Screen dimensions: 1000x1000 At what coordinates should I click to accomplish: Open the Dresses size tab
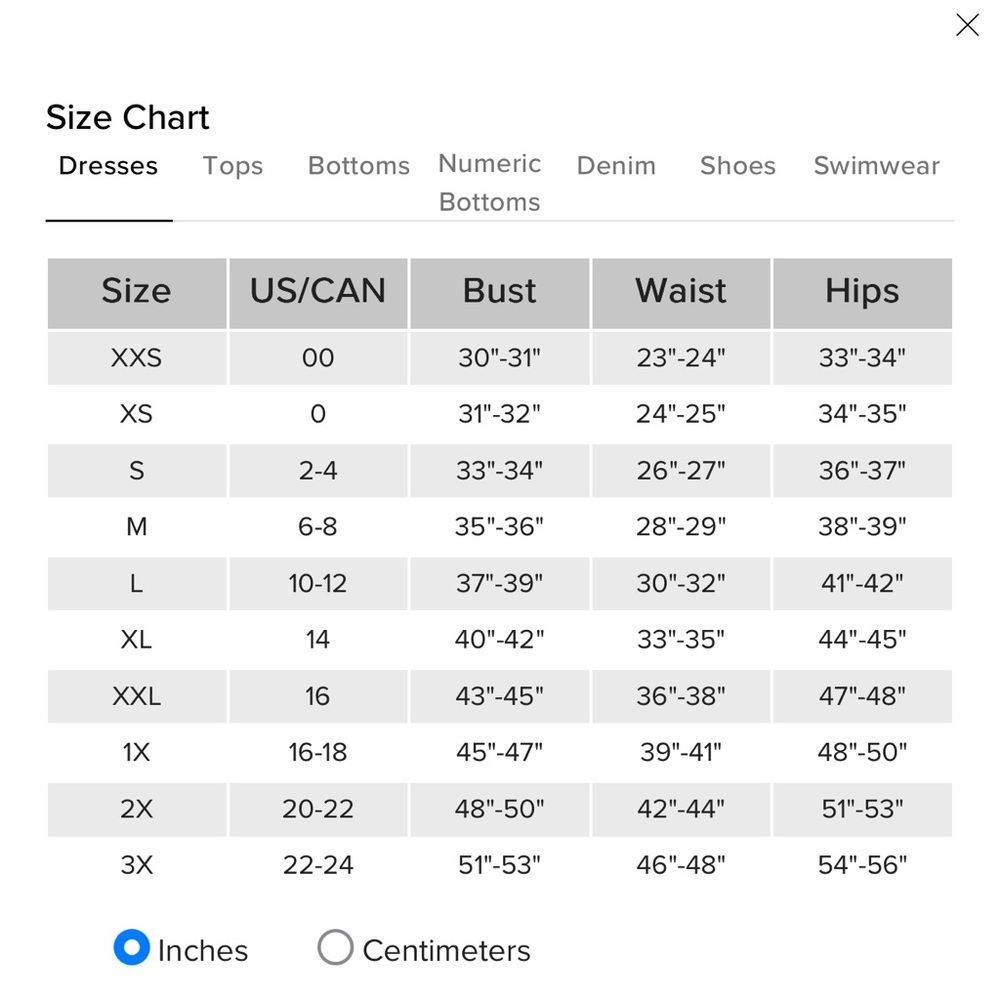(108, 166)
